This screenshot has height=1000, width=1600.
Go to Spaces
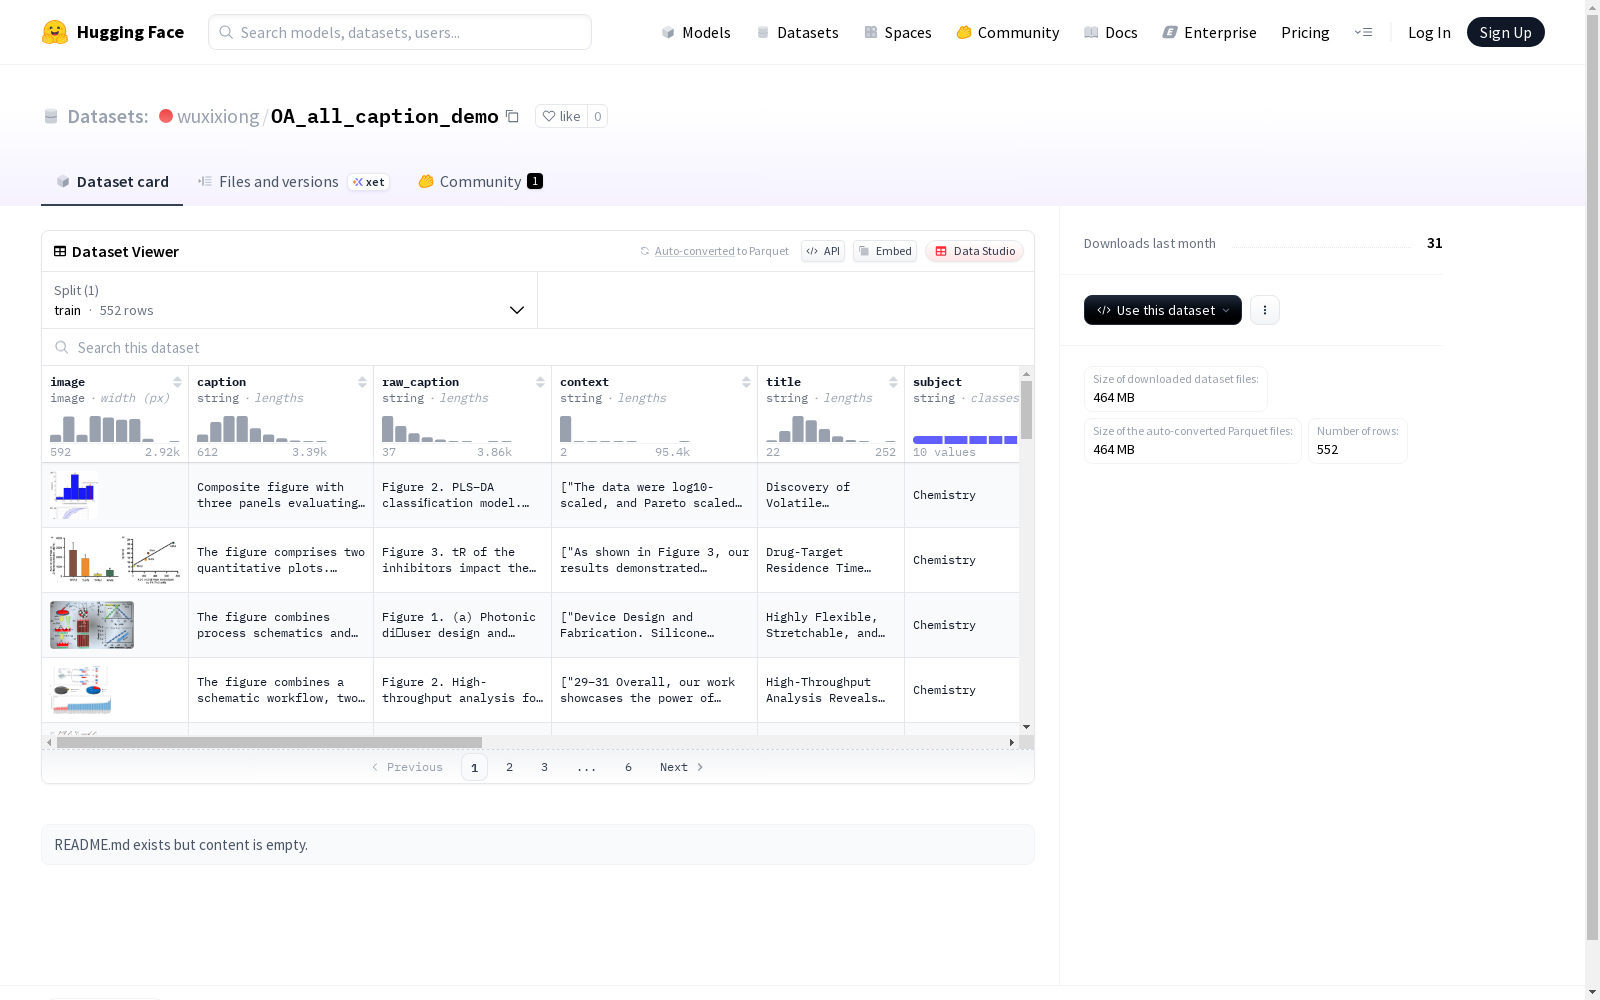pyautogui.click(x=898, y=32)
